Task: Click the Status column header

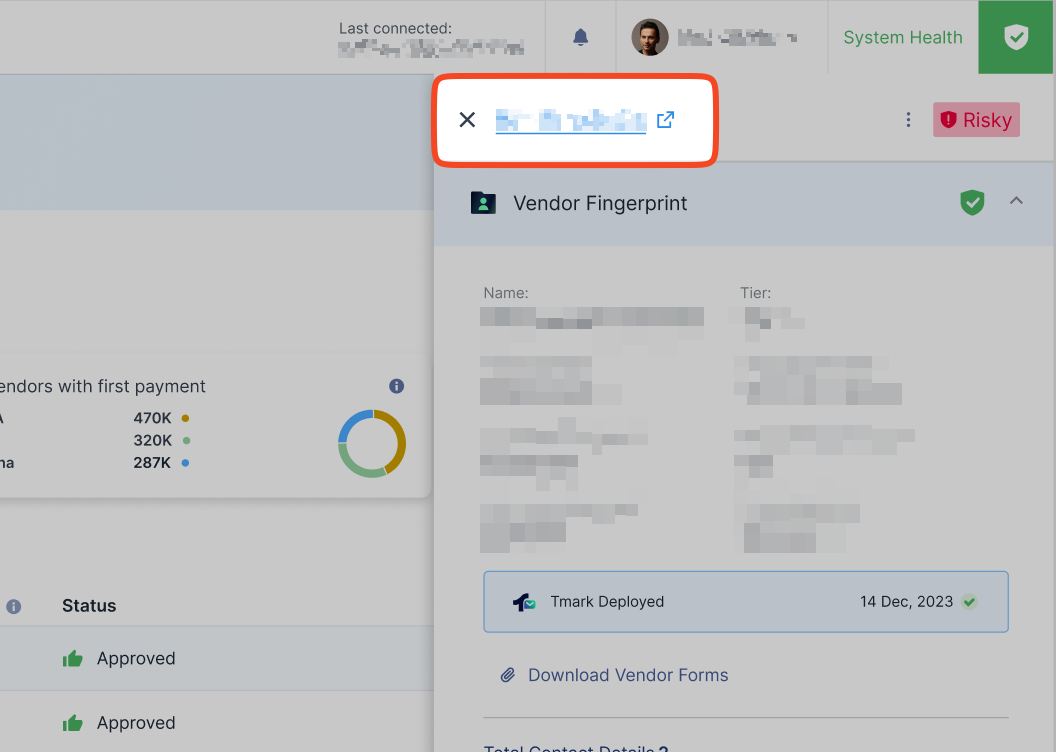Action: point(89,606)
